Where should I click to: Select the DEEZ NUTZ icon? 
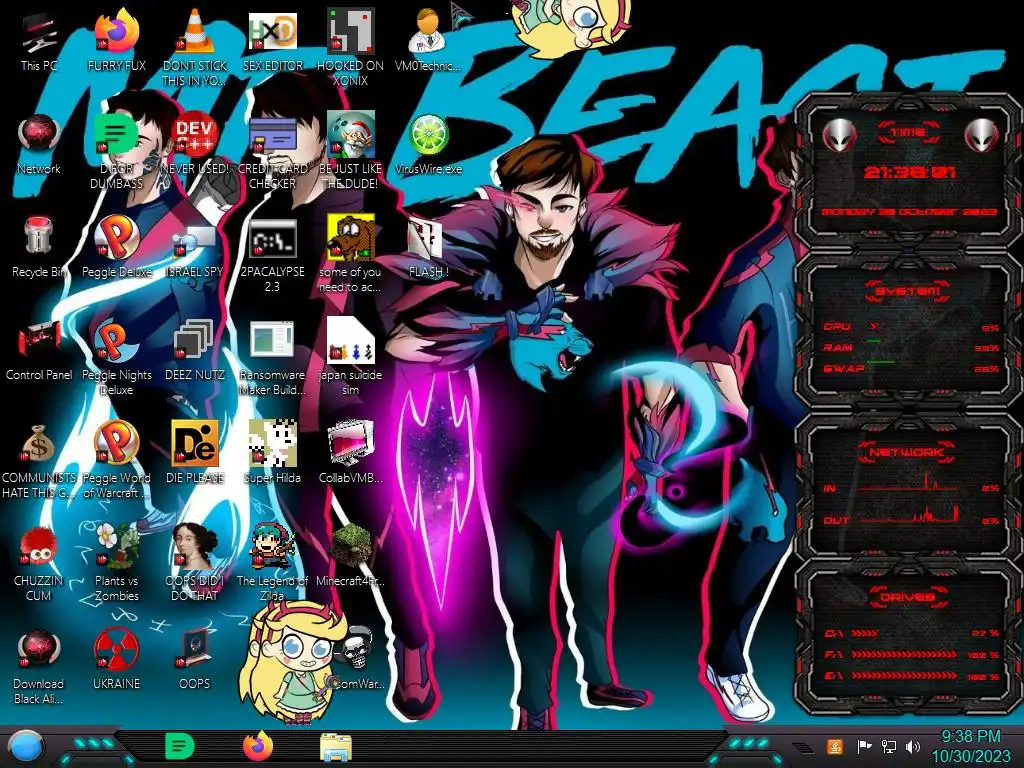(x=195, y=340)
